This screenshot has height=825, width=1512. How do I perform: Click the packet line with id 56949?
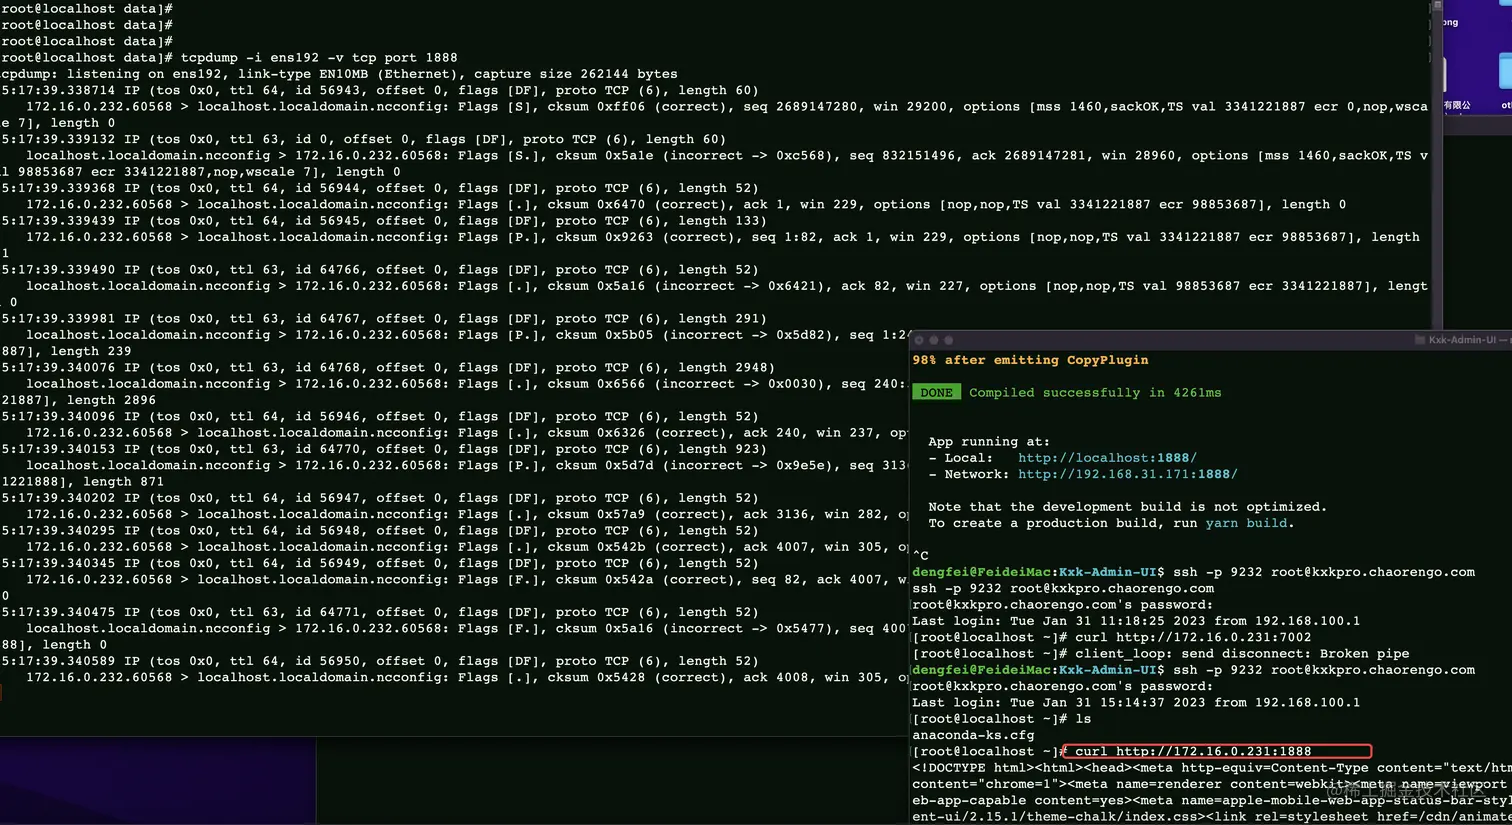(380, 563)
